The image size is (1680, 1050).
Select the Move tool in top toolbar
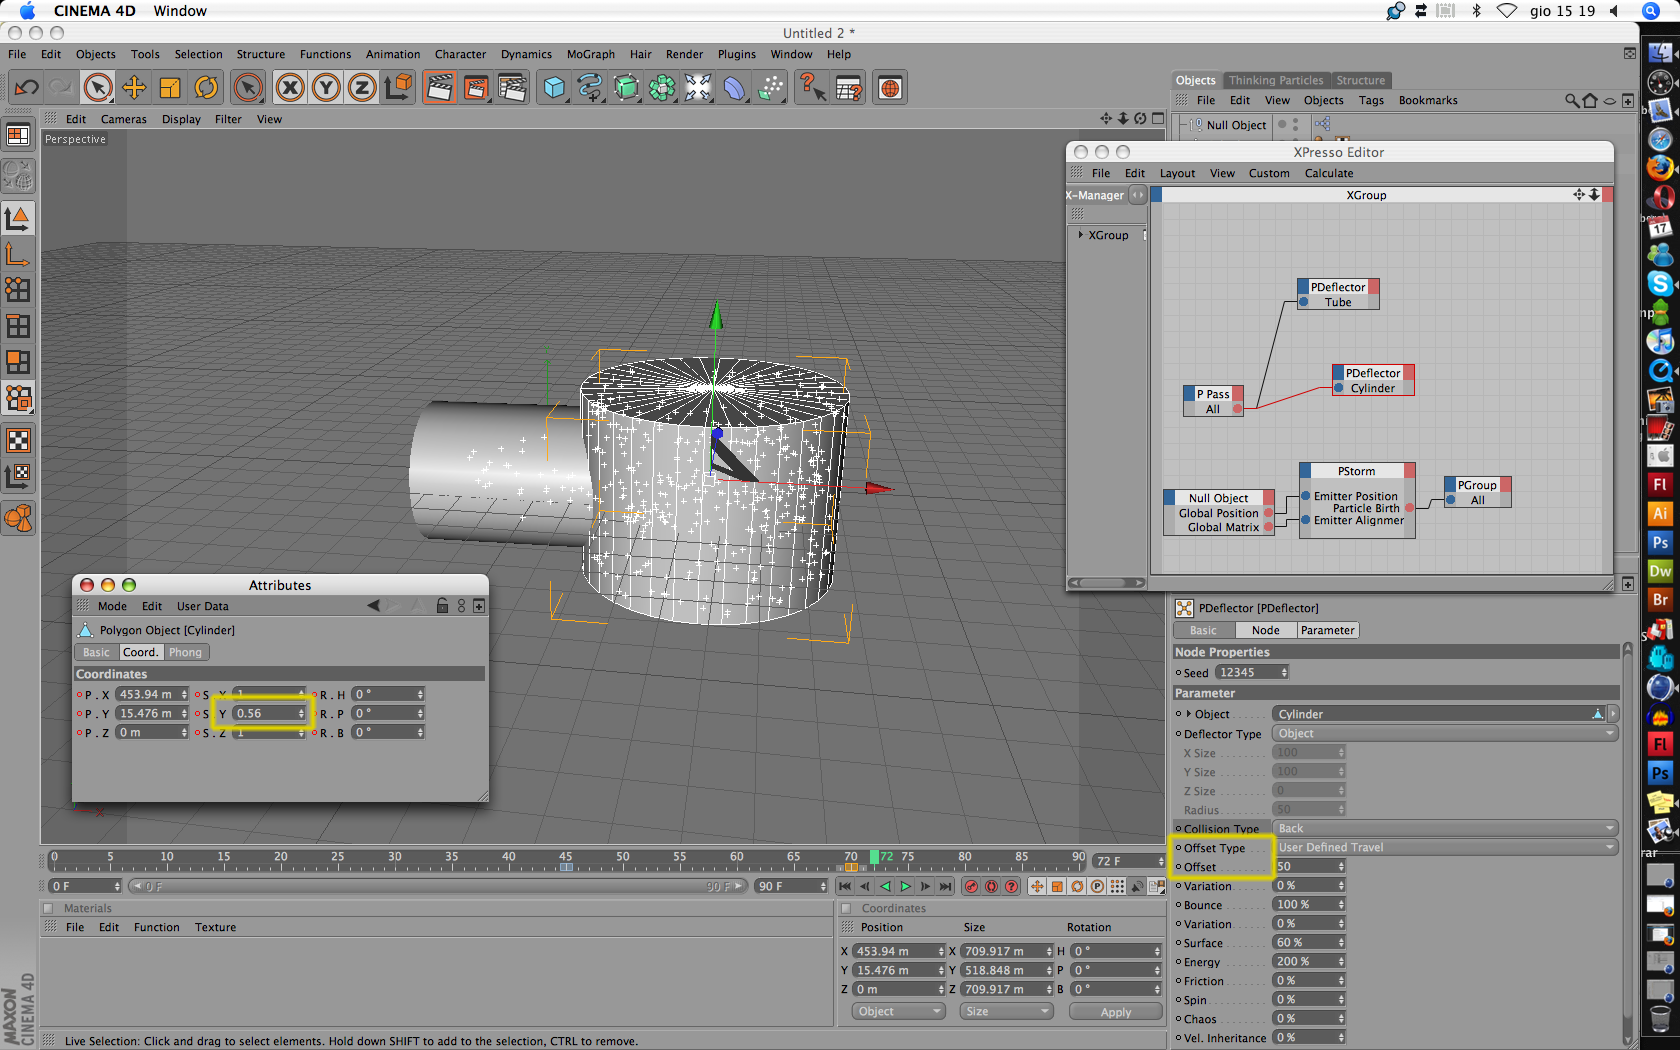[134, 88]
